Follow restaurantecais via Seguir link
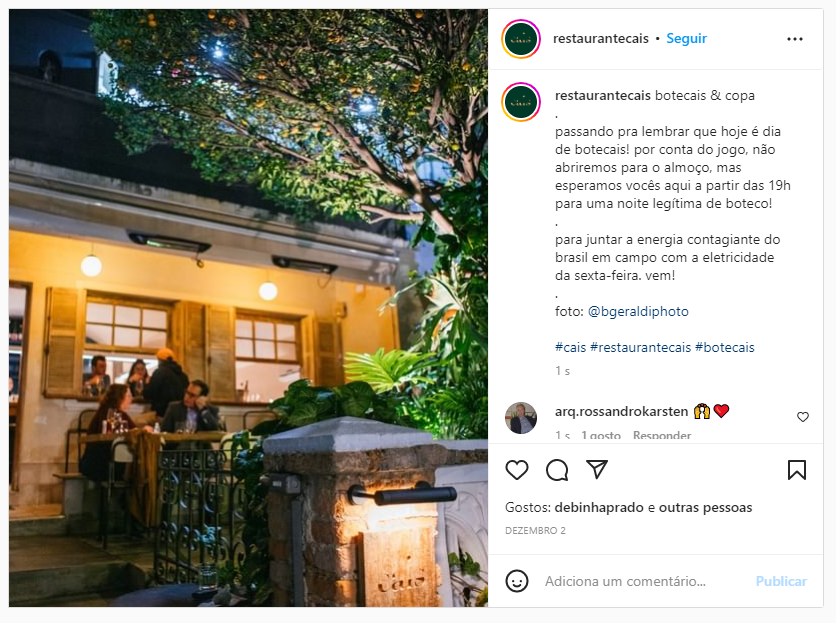The height and width of the screenshot is (623, 836). 686,38
